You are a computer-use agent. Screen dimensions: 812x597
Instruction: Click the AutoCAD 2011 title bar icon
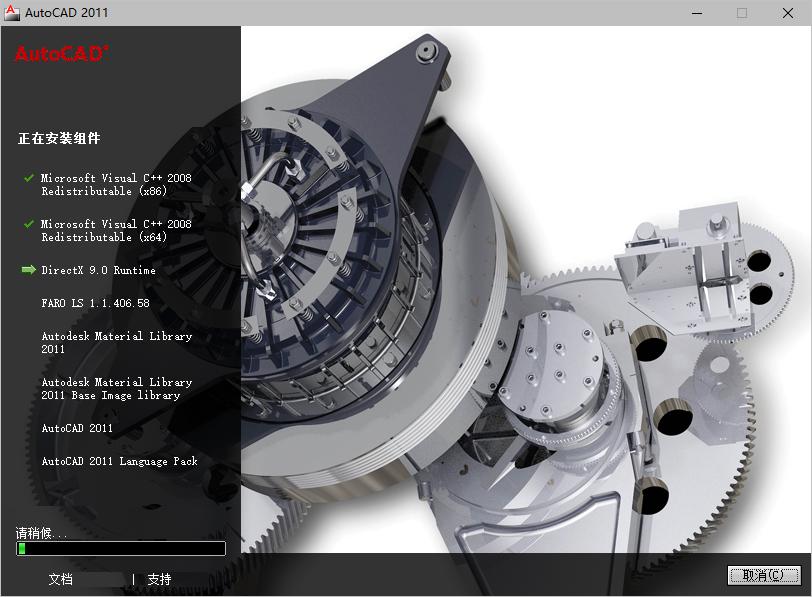tap(12, 13)
